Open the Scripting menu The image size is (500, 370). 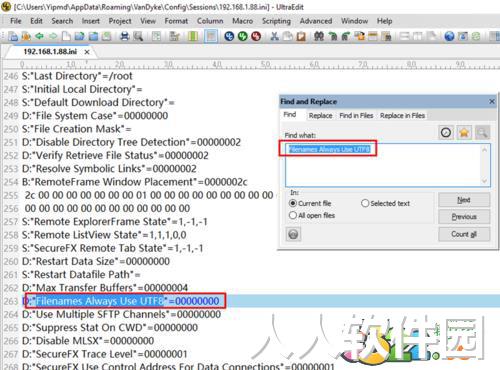276,21
